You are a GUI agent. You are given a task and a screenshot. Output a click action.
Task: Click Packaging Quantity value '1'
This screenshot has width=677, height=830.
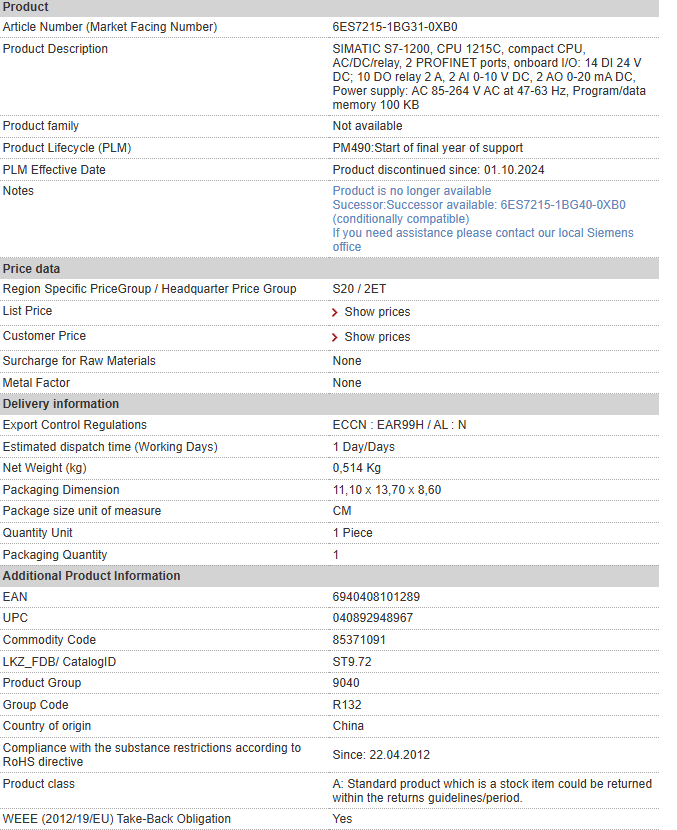coord(336,555)
